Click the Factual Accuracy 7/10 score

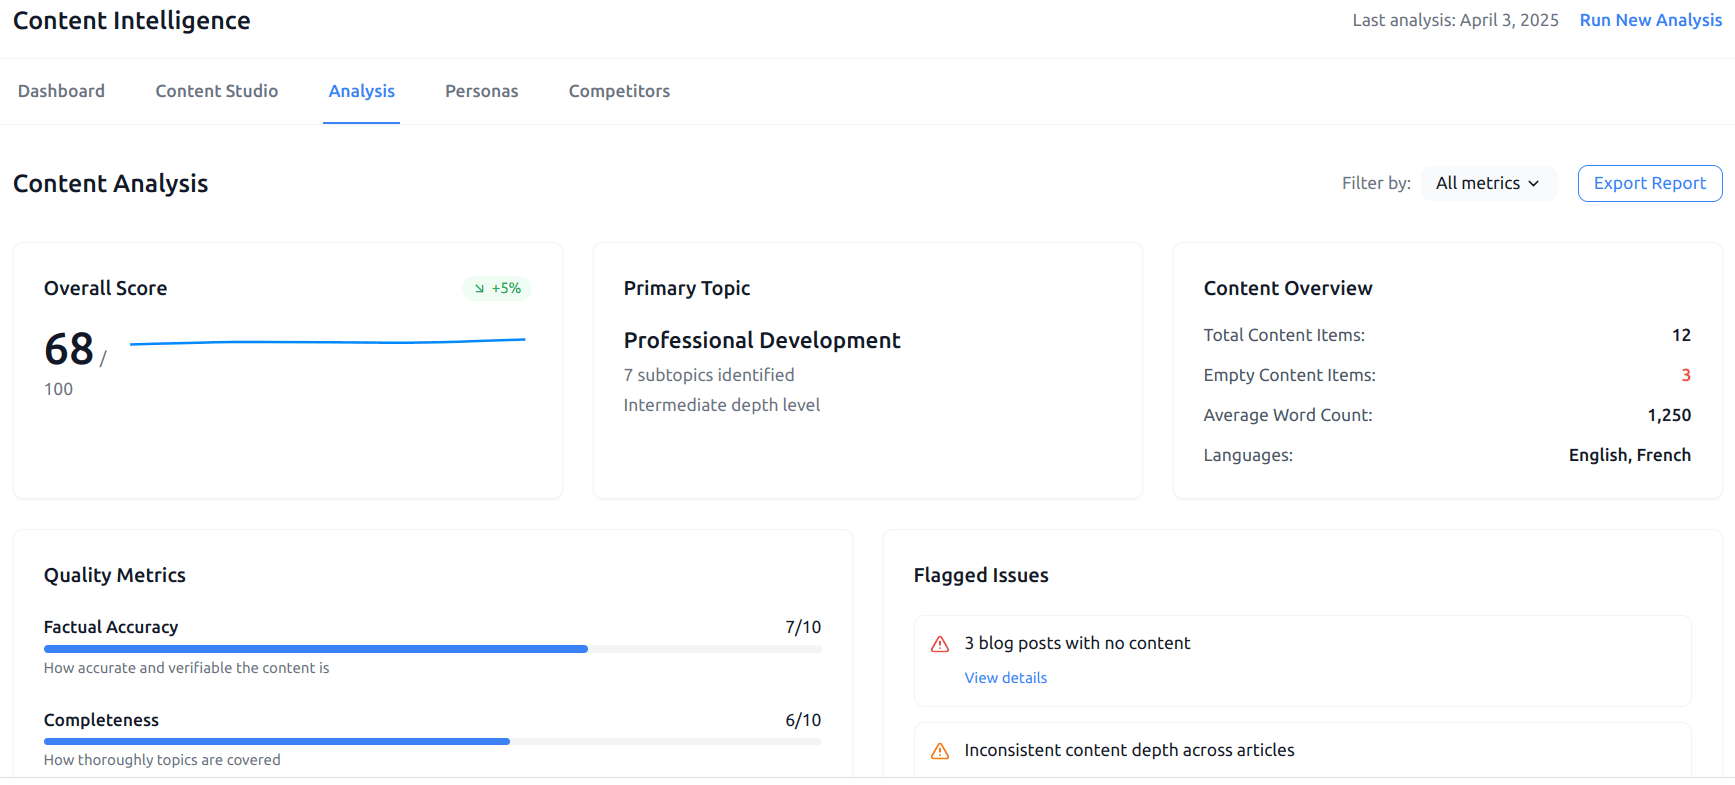pos(803,627)
